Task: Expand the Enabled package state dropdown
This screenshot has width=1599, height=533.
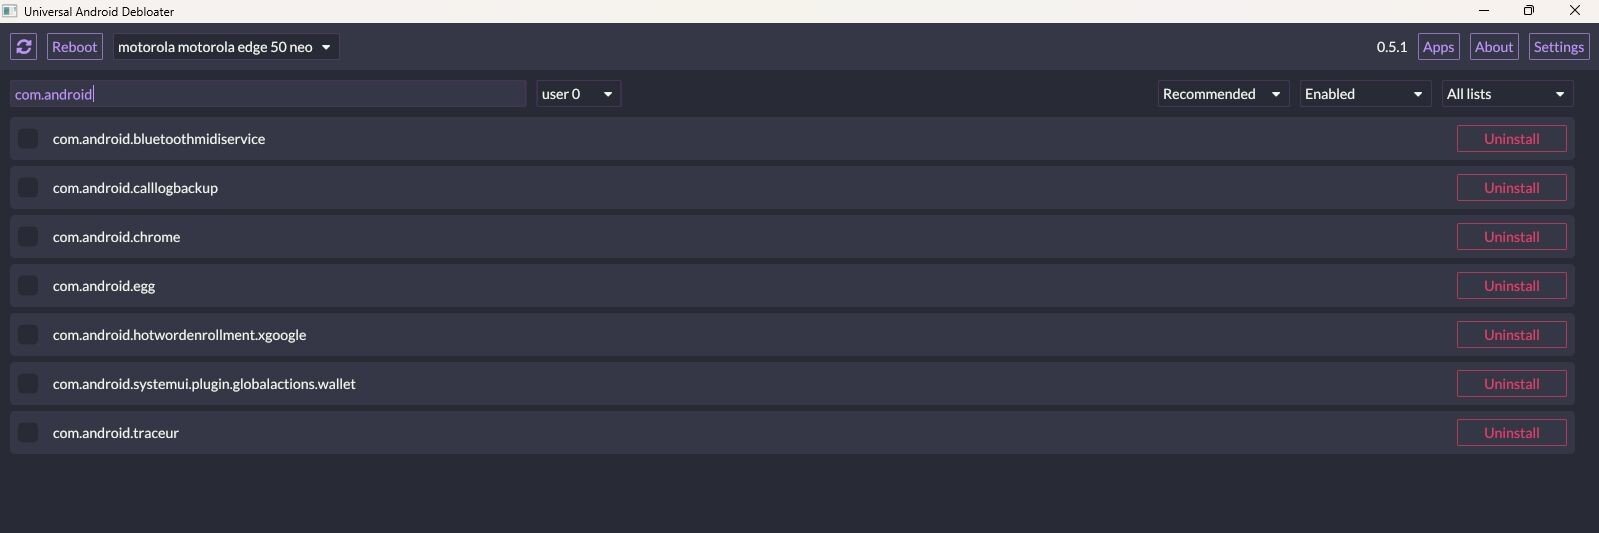Action: pyautogui.click(x=1364, y=94)
